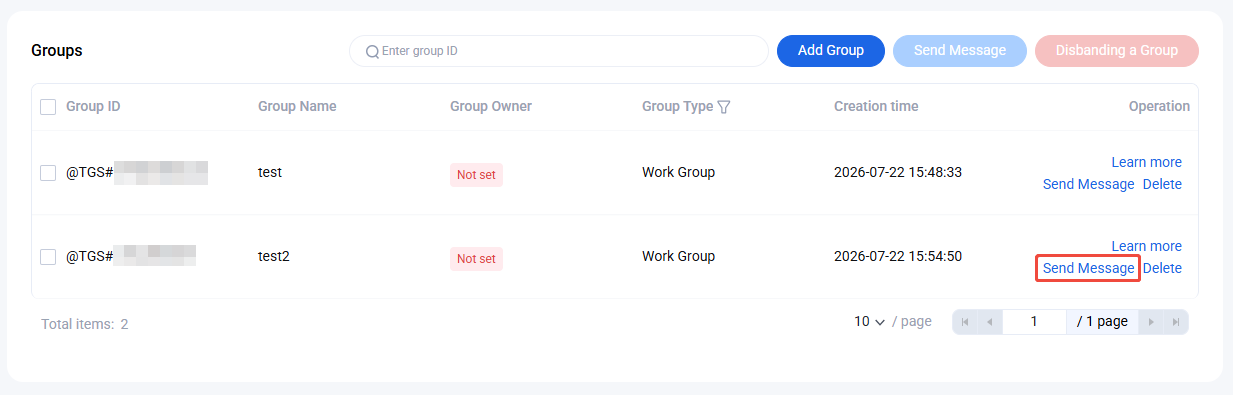Open Learn more for group test2
This screenshot has height=395, width=1233.
tap(1146, 246)
